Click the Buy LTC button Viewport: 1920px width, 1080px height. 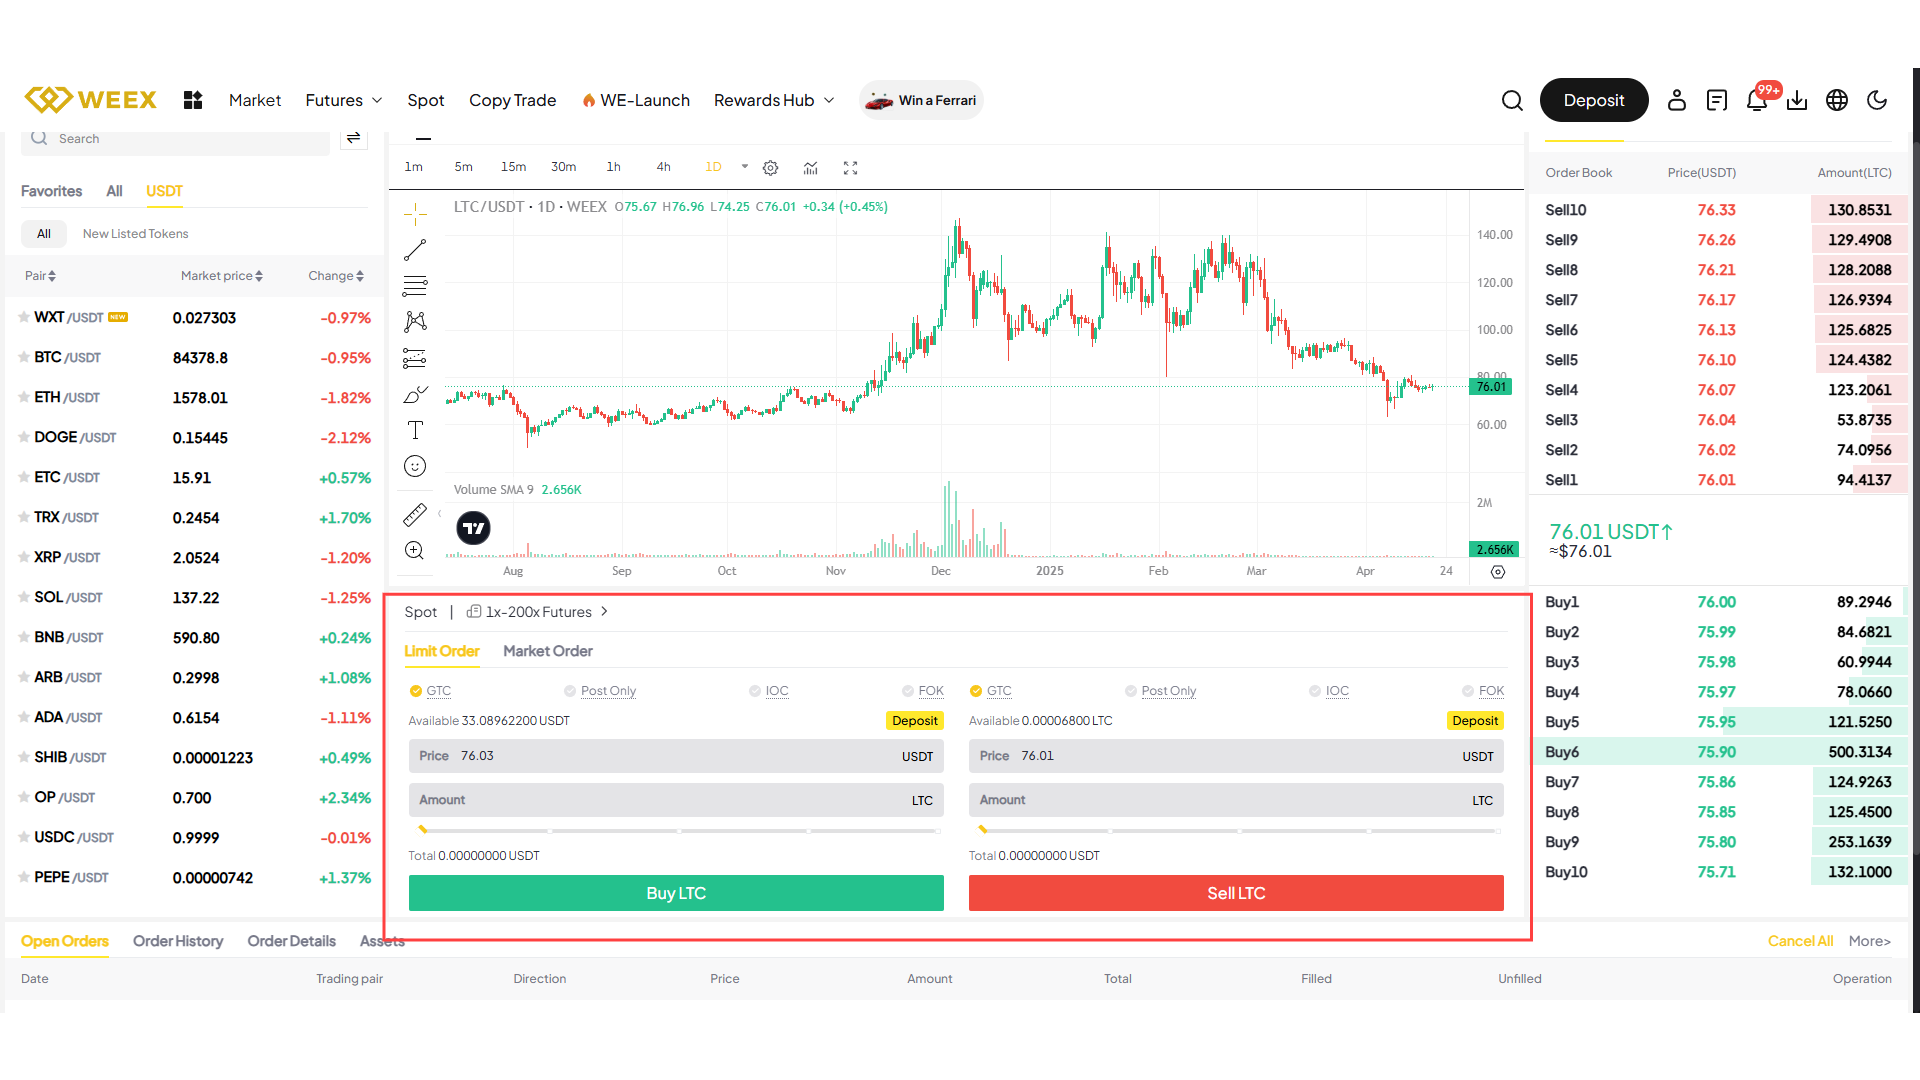pos(676,893)
